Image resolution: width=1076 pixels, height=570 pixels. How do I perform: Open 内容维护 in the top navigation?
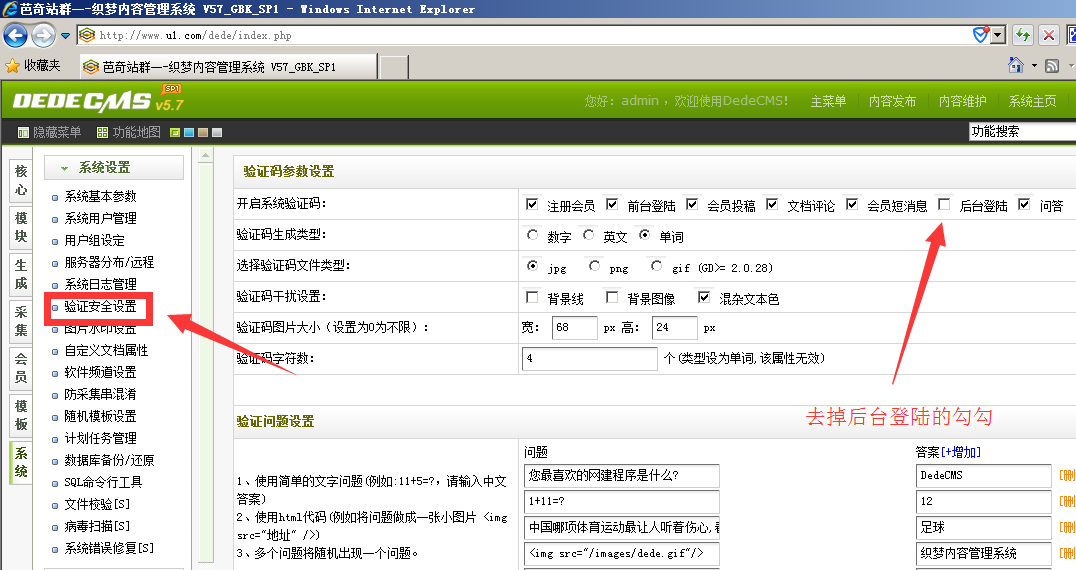[963, 102]
